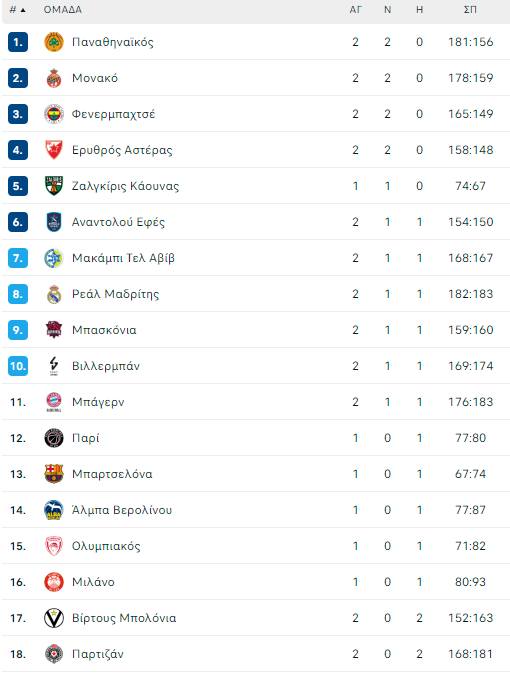The image size is (510, 673).
Task: Sort table by the # rank arrow
Action: tap(23, 10)
